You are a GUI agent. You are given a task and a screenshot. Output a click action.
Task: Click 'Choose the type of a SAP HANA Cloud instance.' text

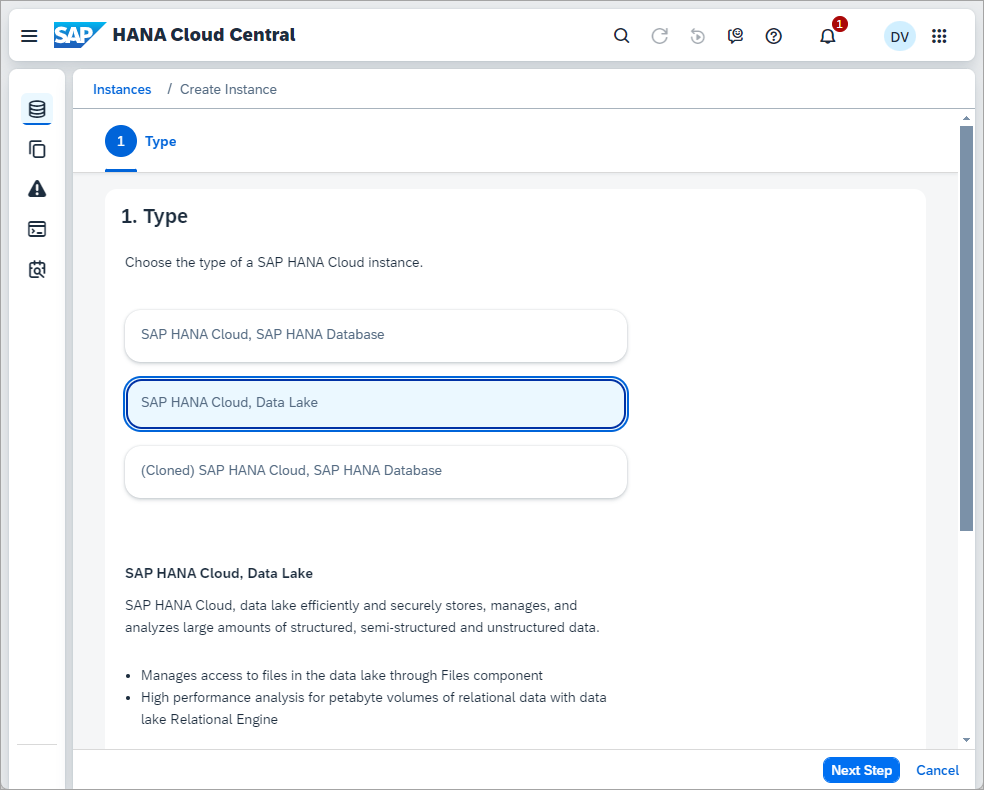point(274,262)
